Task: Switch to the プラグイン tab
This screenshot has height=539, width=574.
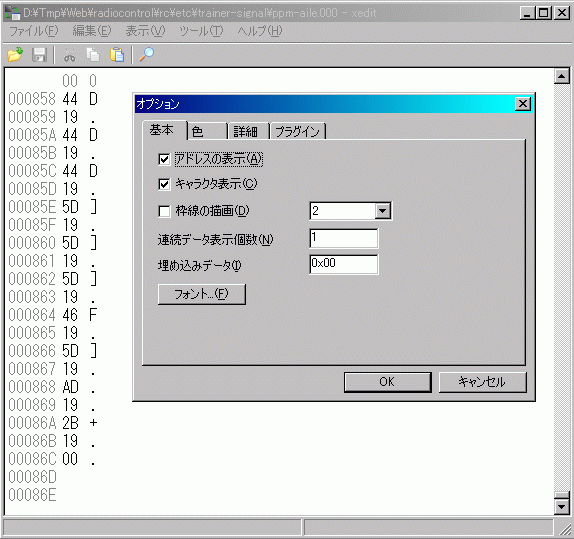Action: pos(297,131)
